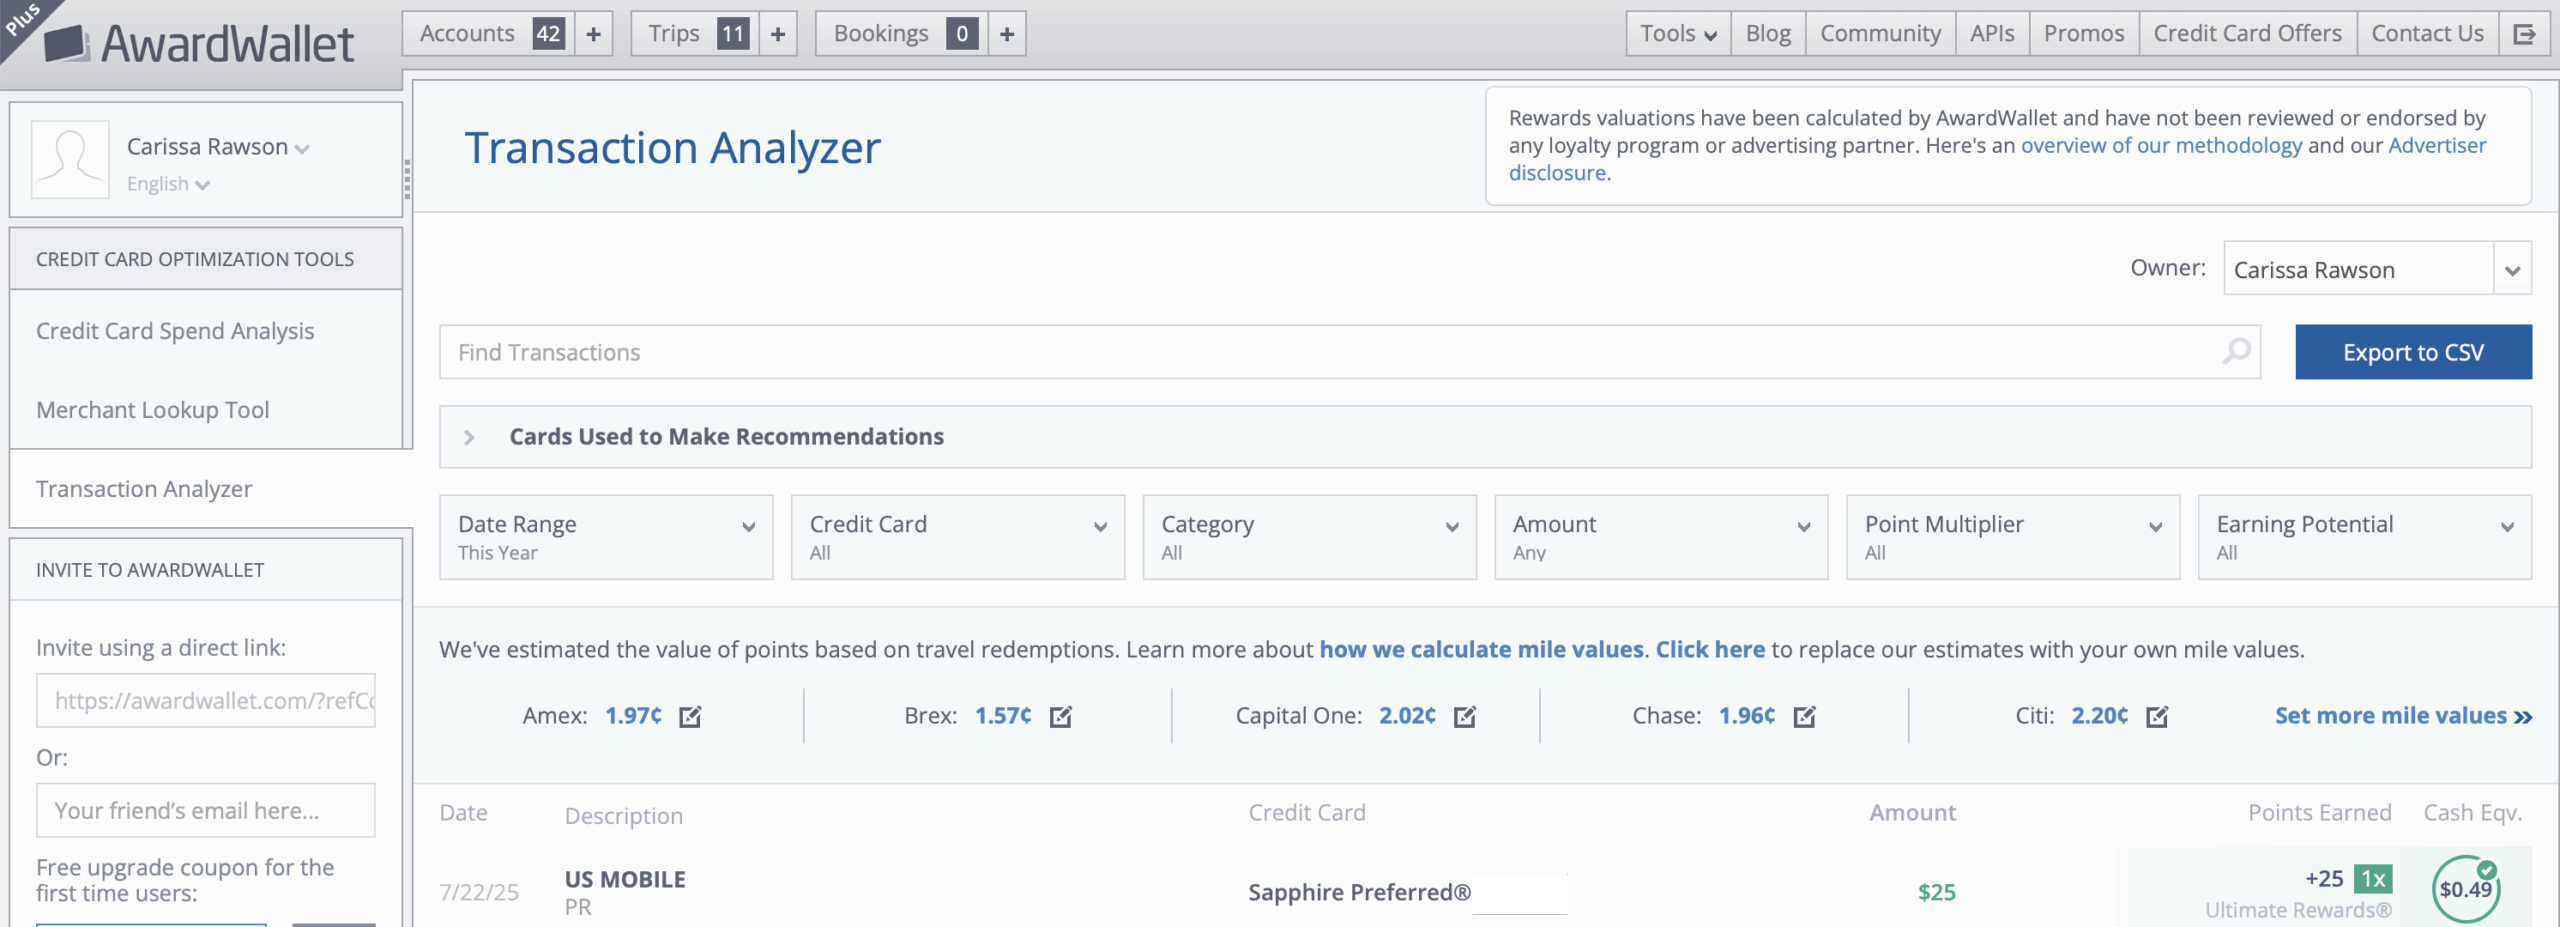This screenshot has height=927, width=2560.
Task: Edit the Chase mile value
Action: [1804, 716]
